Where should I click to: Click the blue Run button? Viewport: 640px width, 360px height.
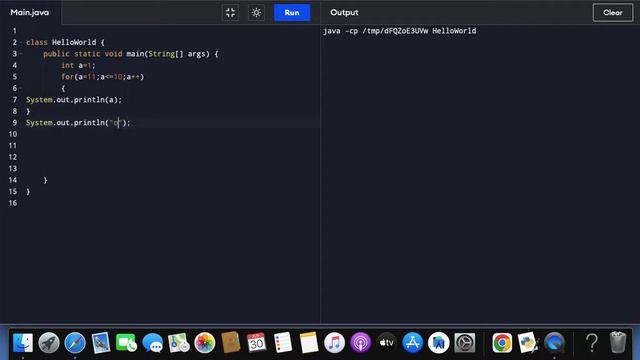click(292, 13)
